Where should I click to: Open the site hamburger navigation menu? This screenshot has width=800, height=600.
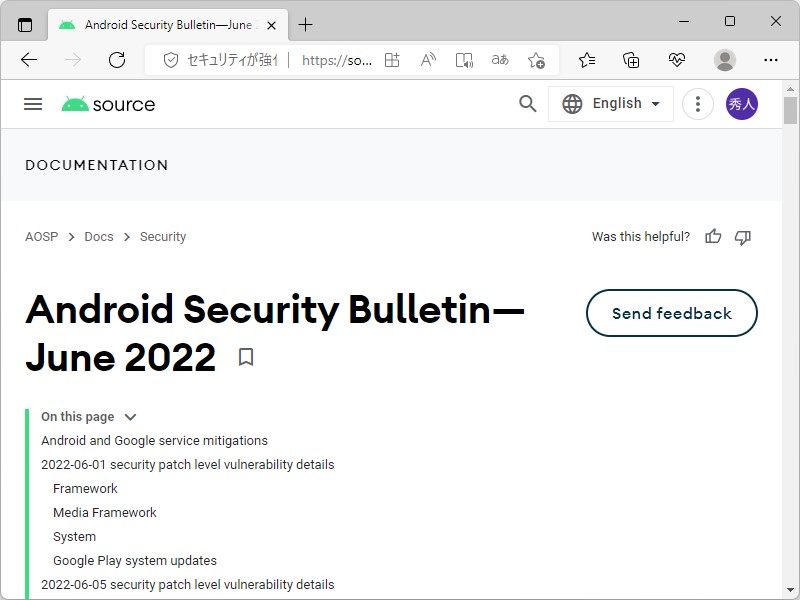tap(33, 103)
